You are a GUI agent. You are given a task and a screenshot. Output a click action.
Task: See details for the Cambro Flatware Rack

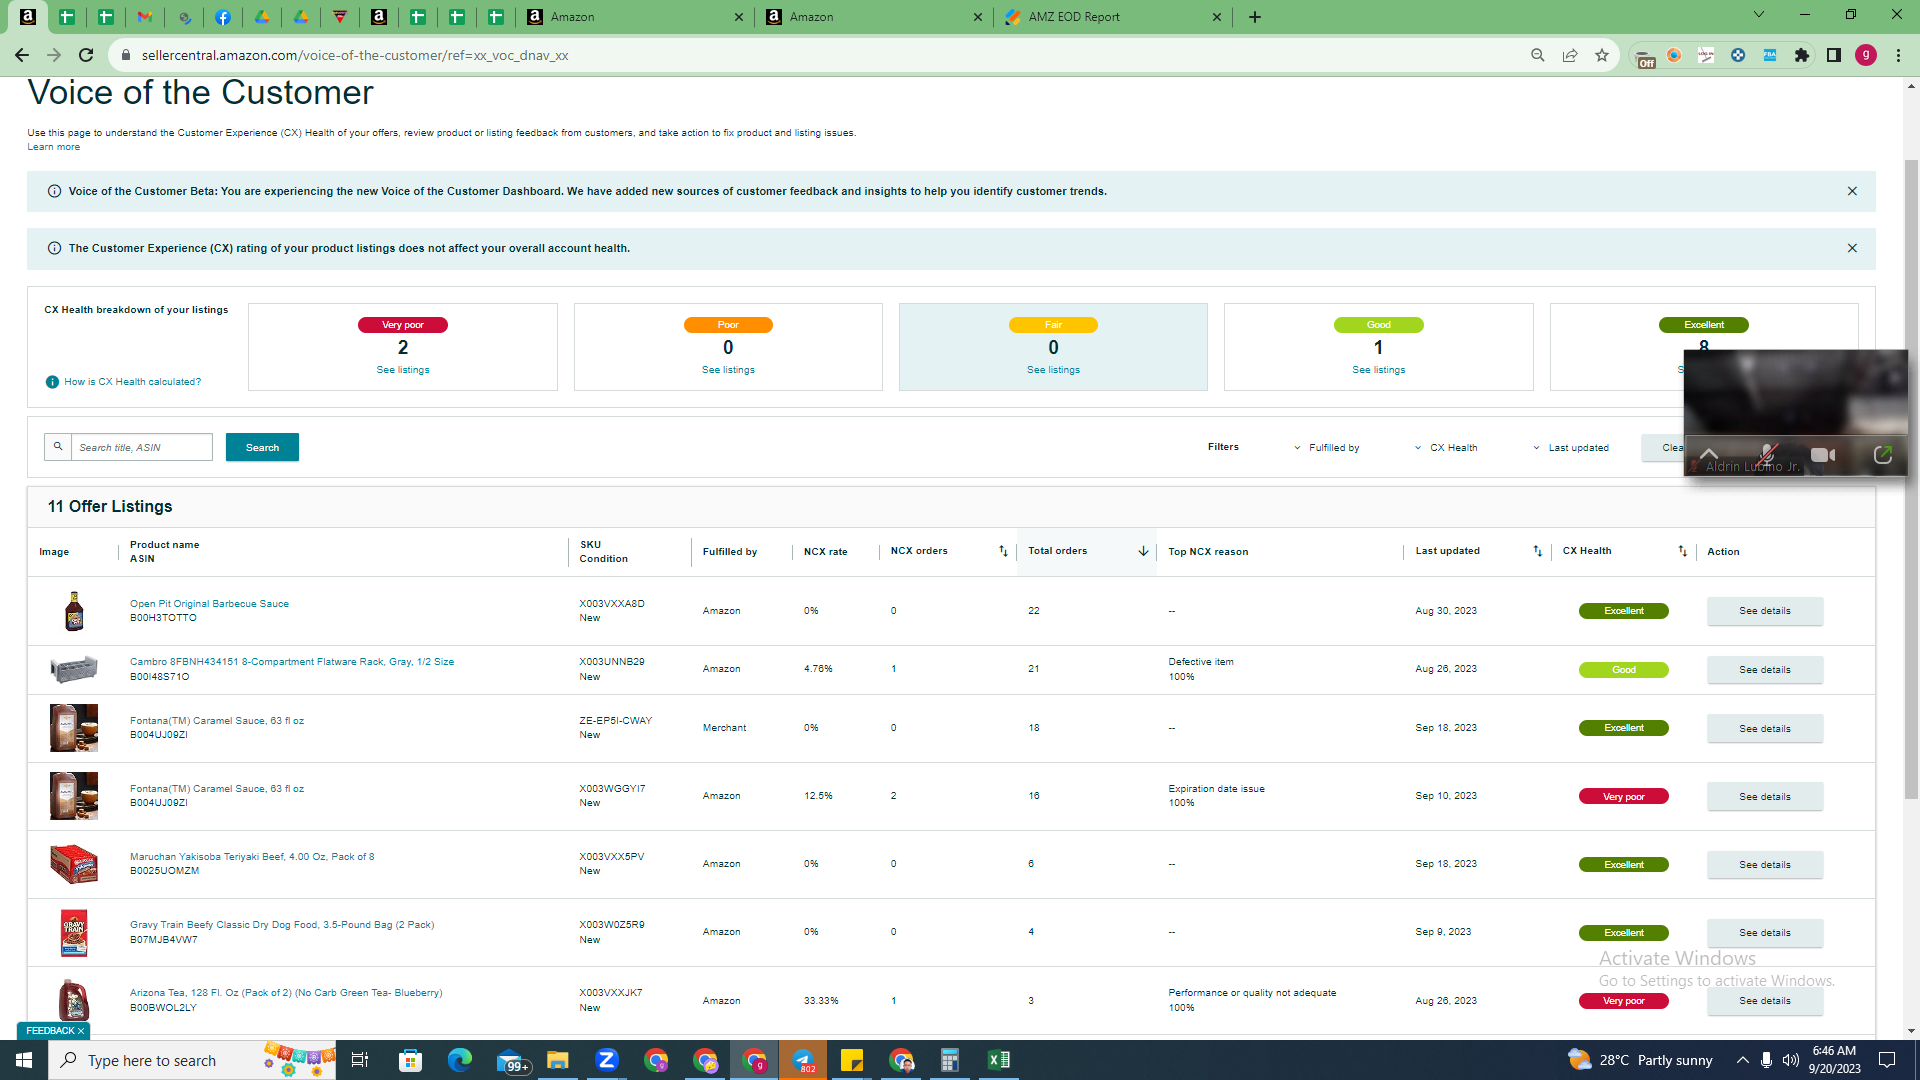pos(1764,670)
